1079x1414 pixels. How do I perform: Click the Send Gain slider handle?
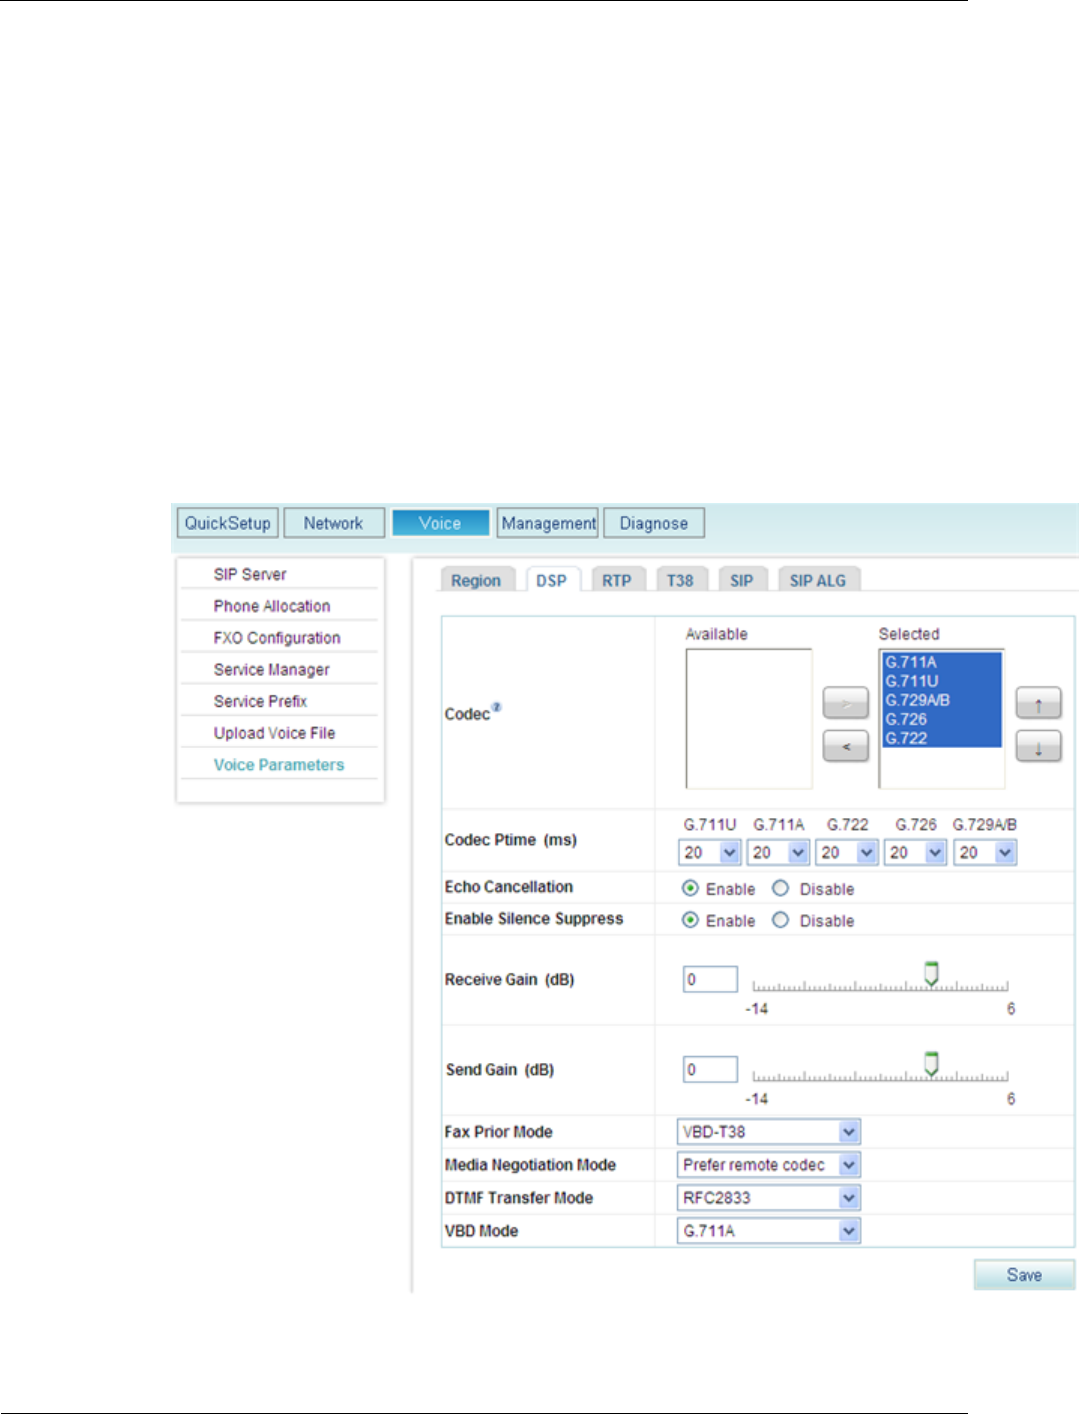click(x=931, y=1064)
